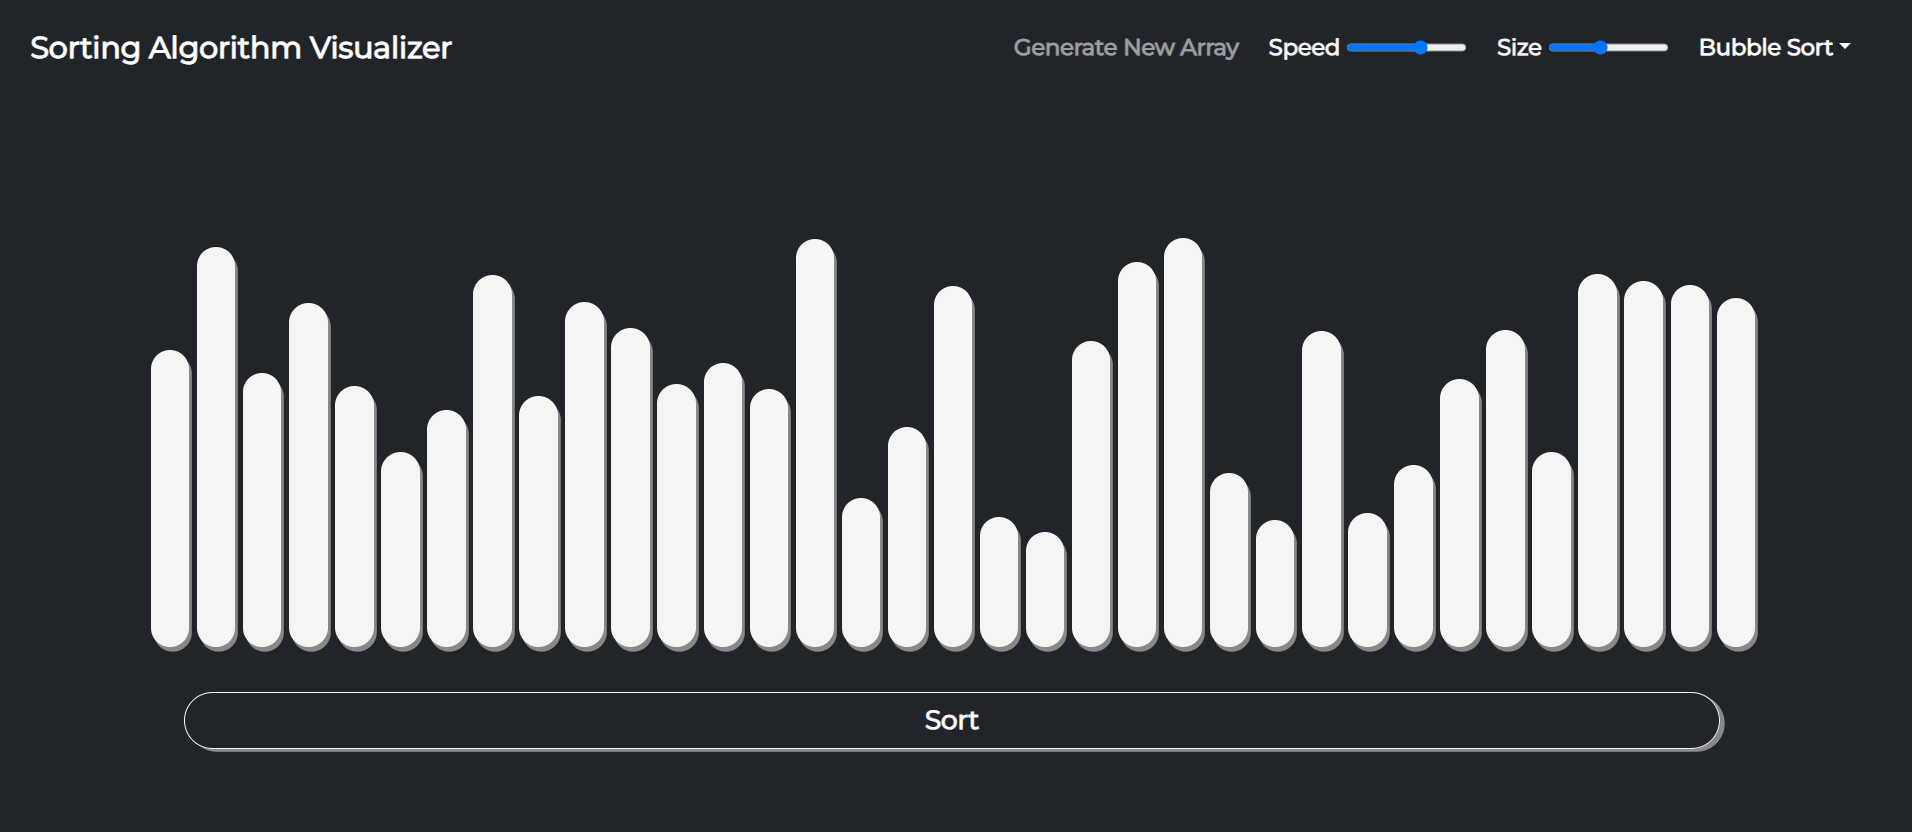Click the grey unfilled end of Speed slider
1912x832 pixels.
point(1450,48)
